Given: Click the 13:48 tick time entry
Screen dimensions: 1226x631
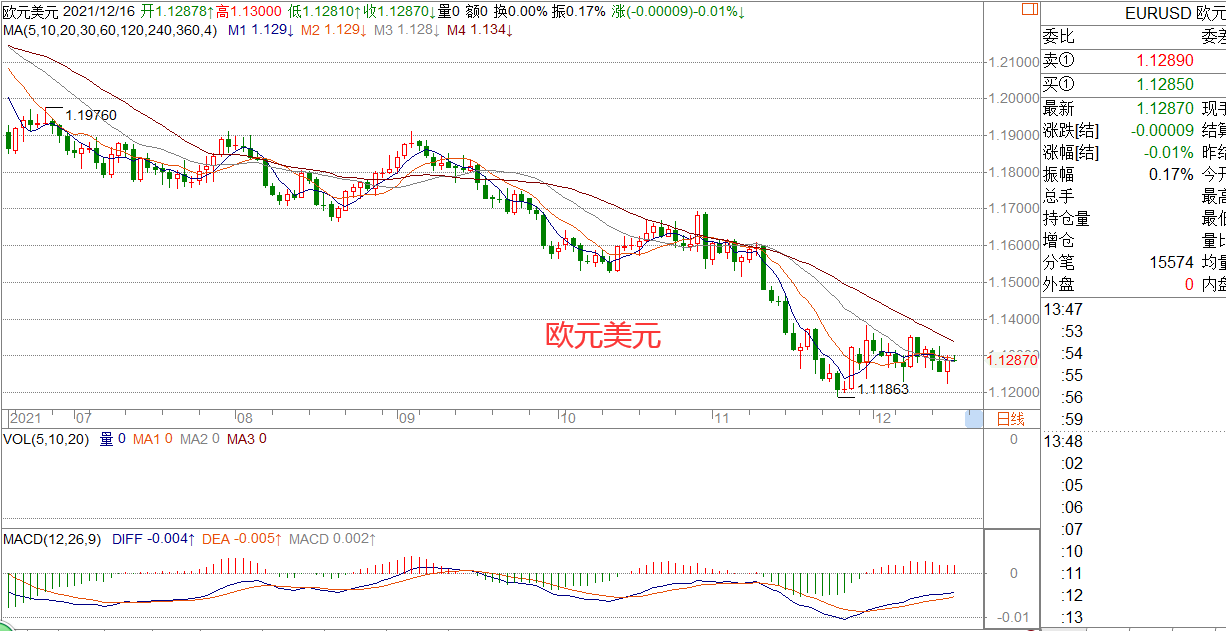Looking at the screenshot, I should tap(1063, 440).
